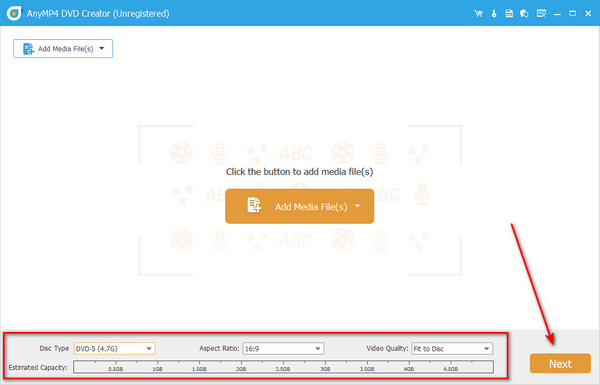Image resolution: width=600 pixels, height=385 pixels.
Task: Click the 4.5GB mark on capacity bar
Action: pyautogui.click(x=450, y=369)
